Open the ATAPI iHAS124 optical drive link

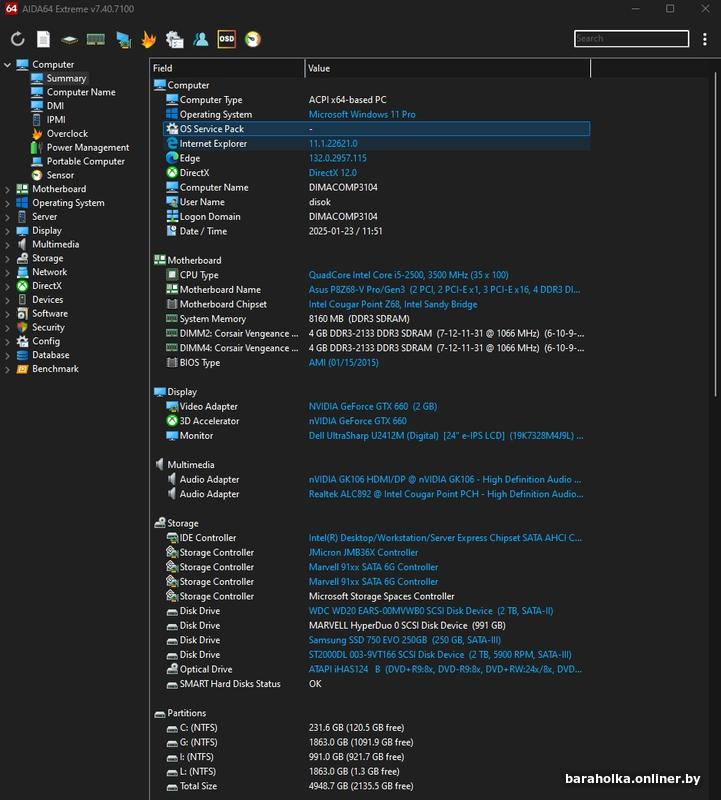445,669
